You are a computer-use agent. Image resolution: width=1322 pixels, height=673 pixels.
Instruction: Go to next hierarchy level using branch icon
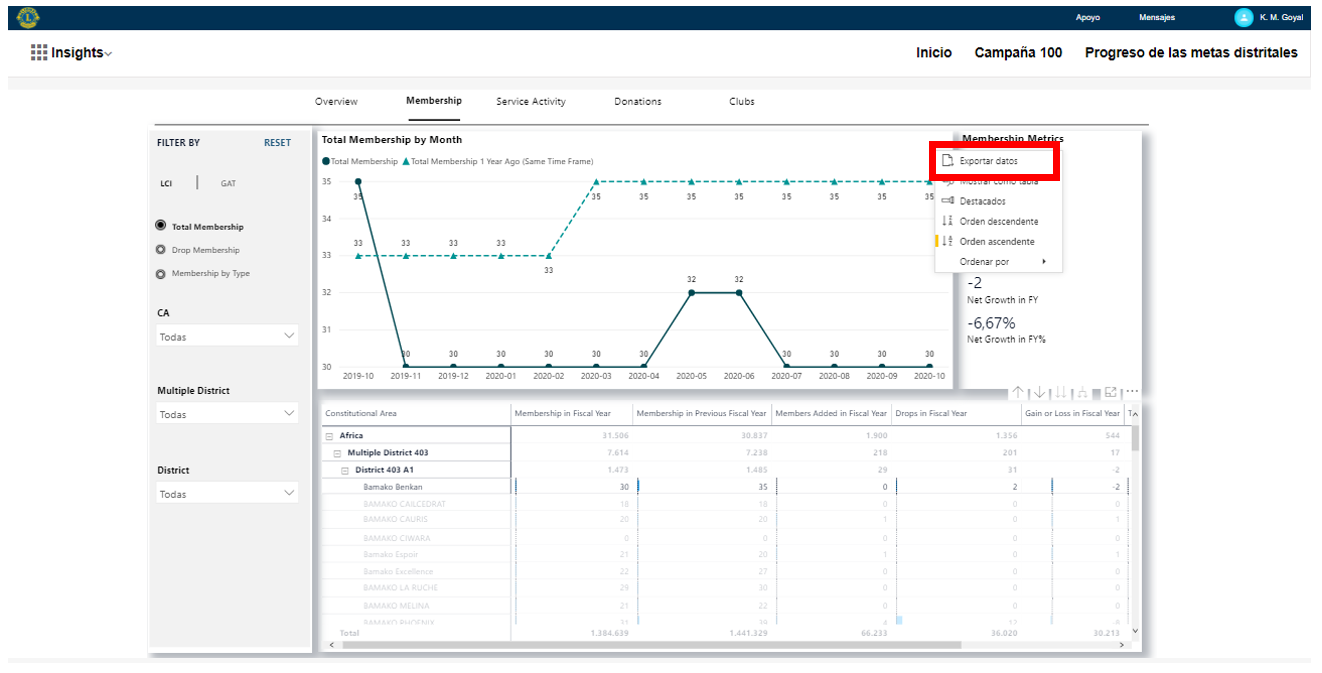[1080, 391]
